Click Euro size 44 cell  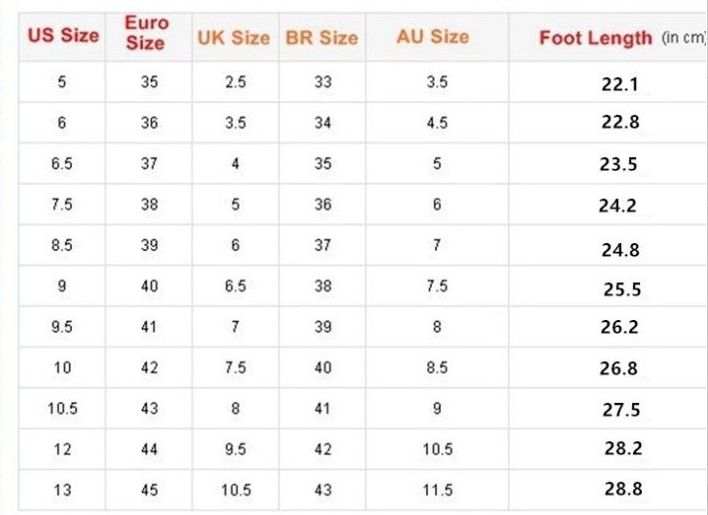149,450
